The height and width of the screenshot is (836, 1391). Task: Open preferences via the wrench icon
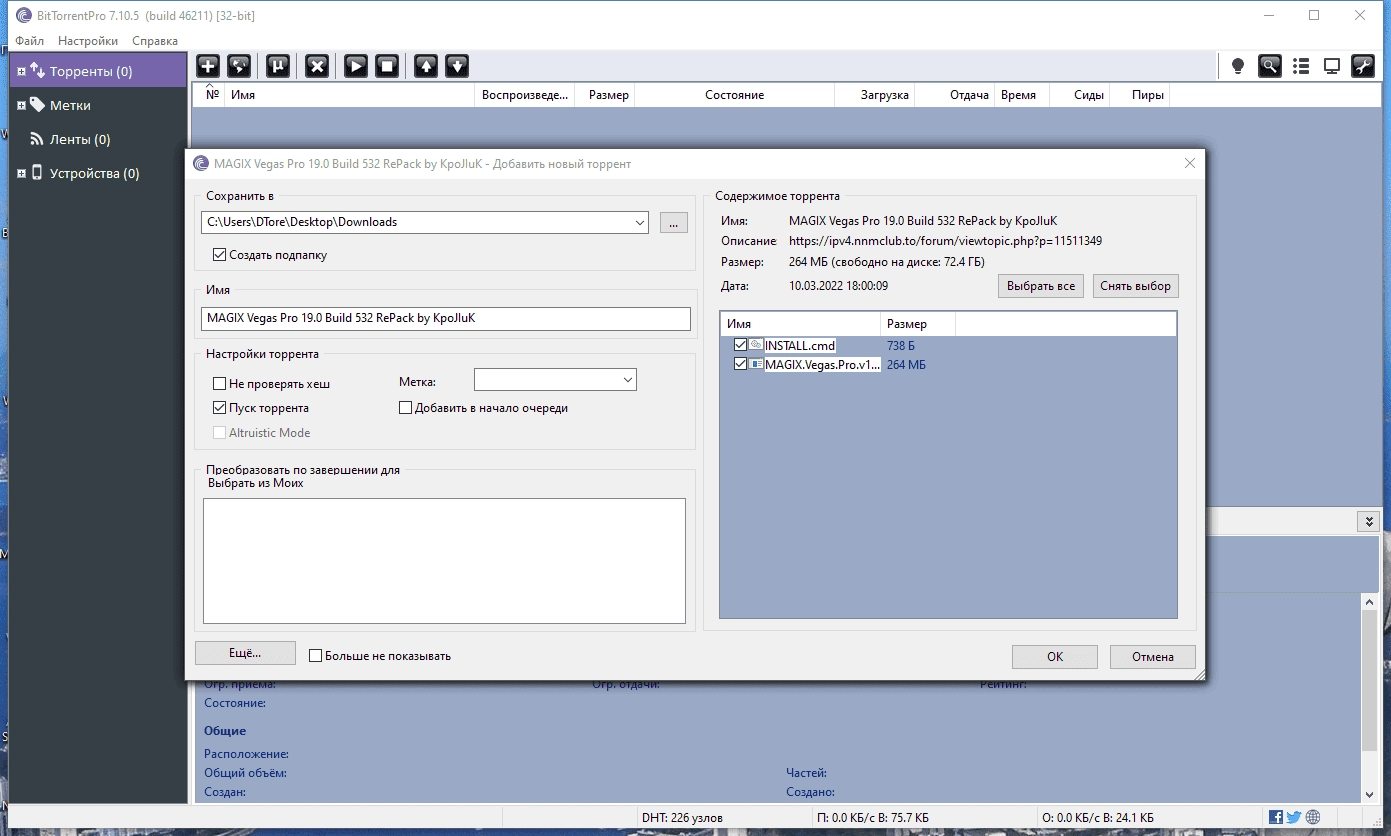point(1363,66)
